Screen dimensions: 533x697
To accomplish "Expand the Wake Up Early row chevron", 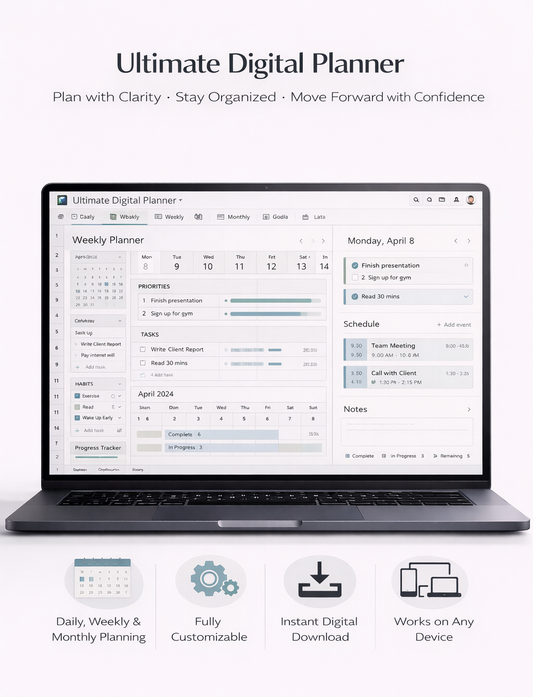I will (x=120, y=418).
